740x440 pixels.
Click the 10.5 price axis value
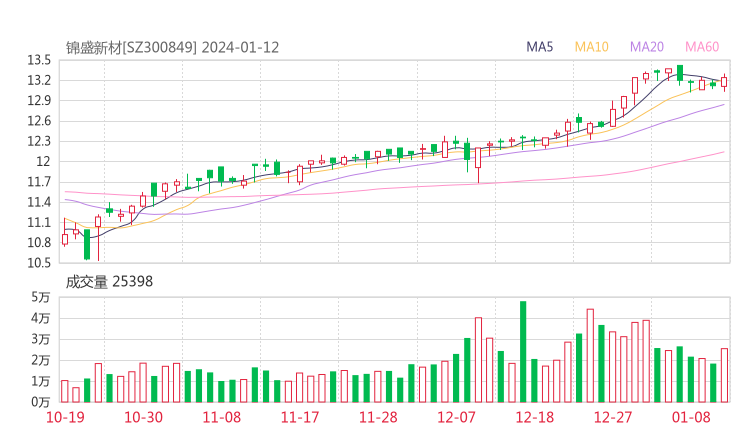[x=39, y=263]
